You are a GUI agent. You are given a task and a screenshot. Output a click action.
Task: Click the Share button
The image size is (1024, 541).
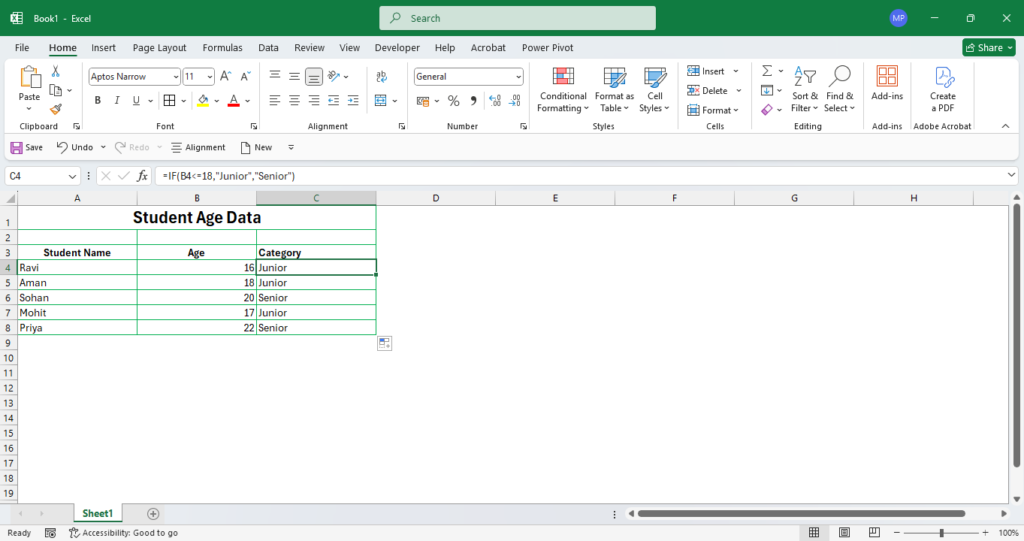(x=989, y=48)
